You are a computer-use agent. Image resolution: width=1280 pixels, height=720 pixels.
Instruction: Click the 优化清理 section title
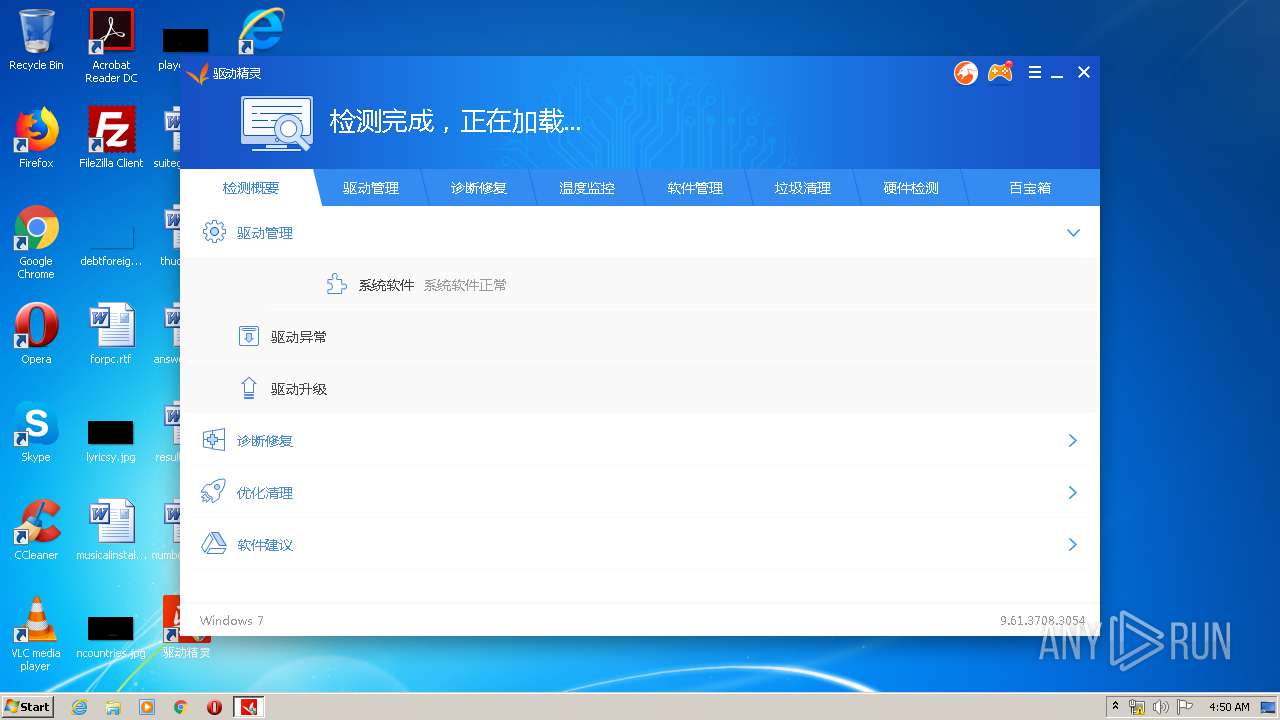(265, 493)
